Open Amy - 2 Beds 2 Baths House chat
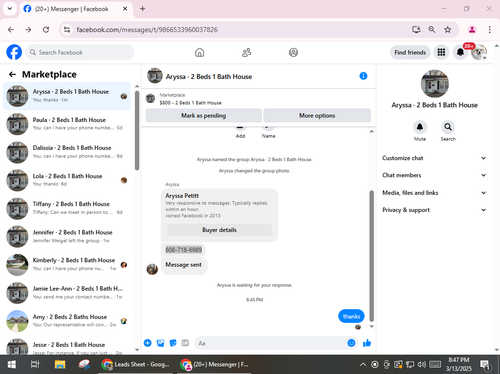500x374 pixels. click(x=67, y=321)
